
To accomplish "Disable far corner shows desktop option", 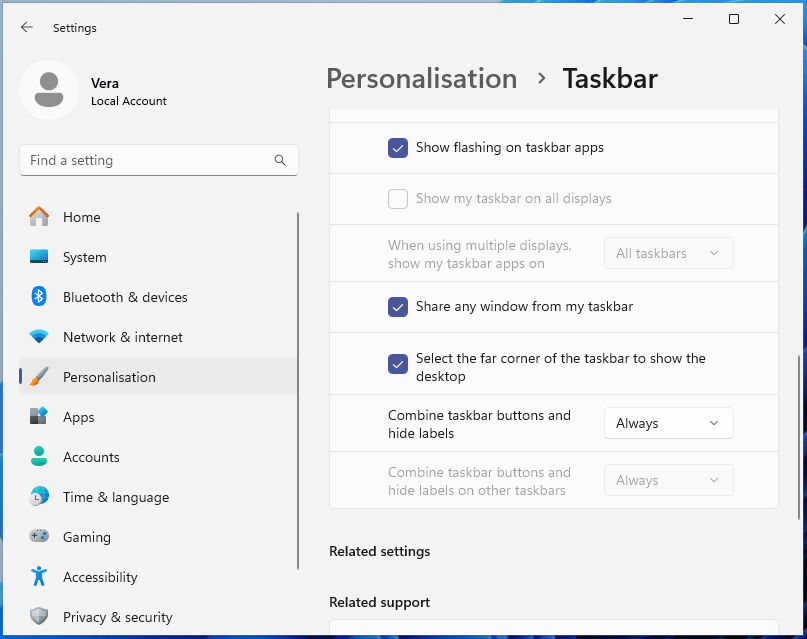I will (398, 364).
